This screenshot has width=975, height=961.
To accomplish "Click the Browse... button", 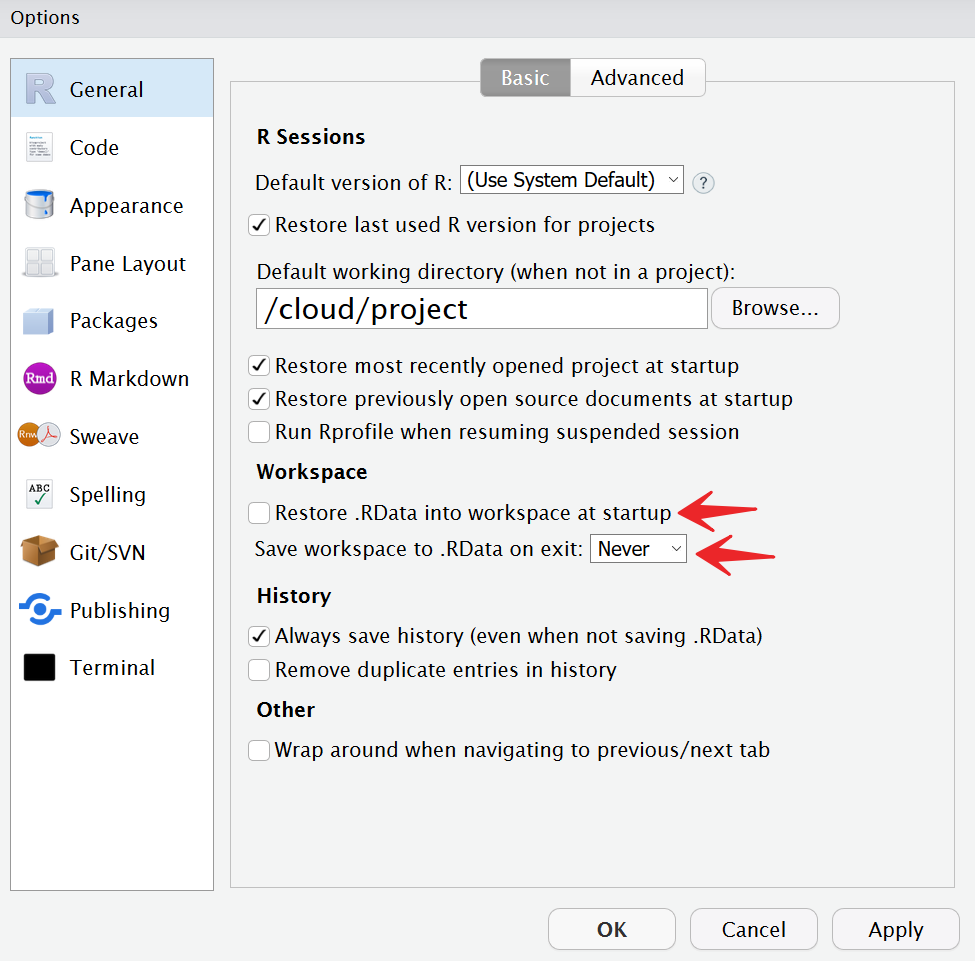I will point(775,309).
